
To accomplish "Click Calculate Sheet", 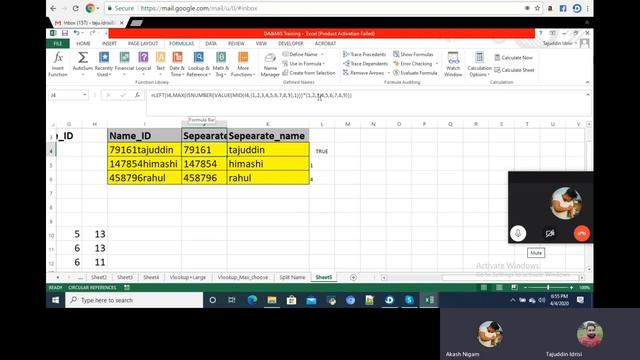I will pos(514,70).
